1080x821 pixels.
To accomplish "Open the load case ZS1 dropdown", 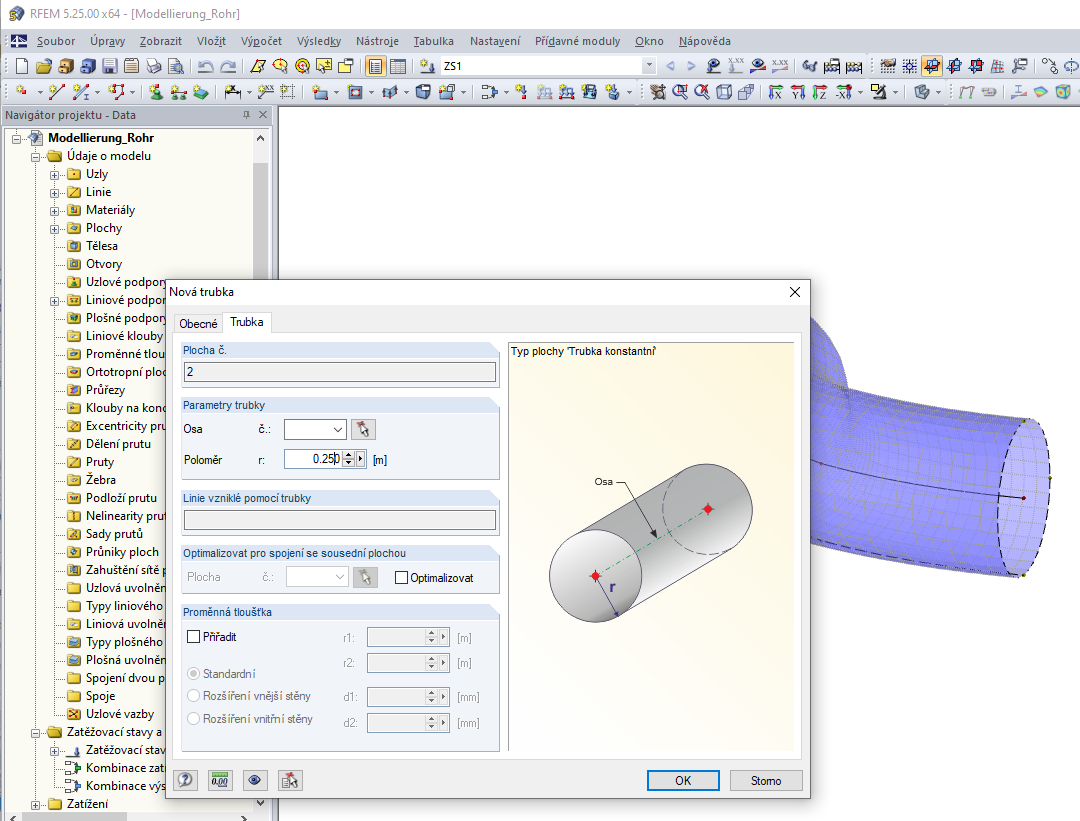I will pos(648,66).
